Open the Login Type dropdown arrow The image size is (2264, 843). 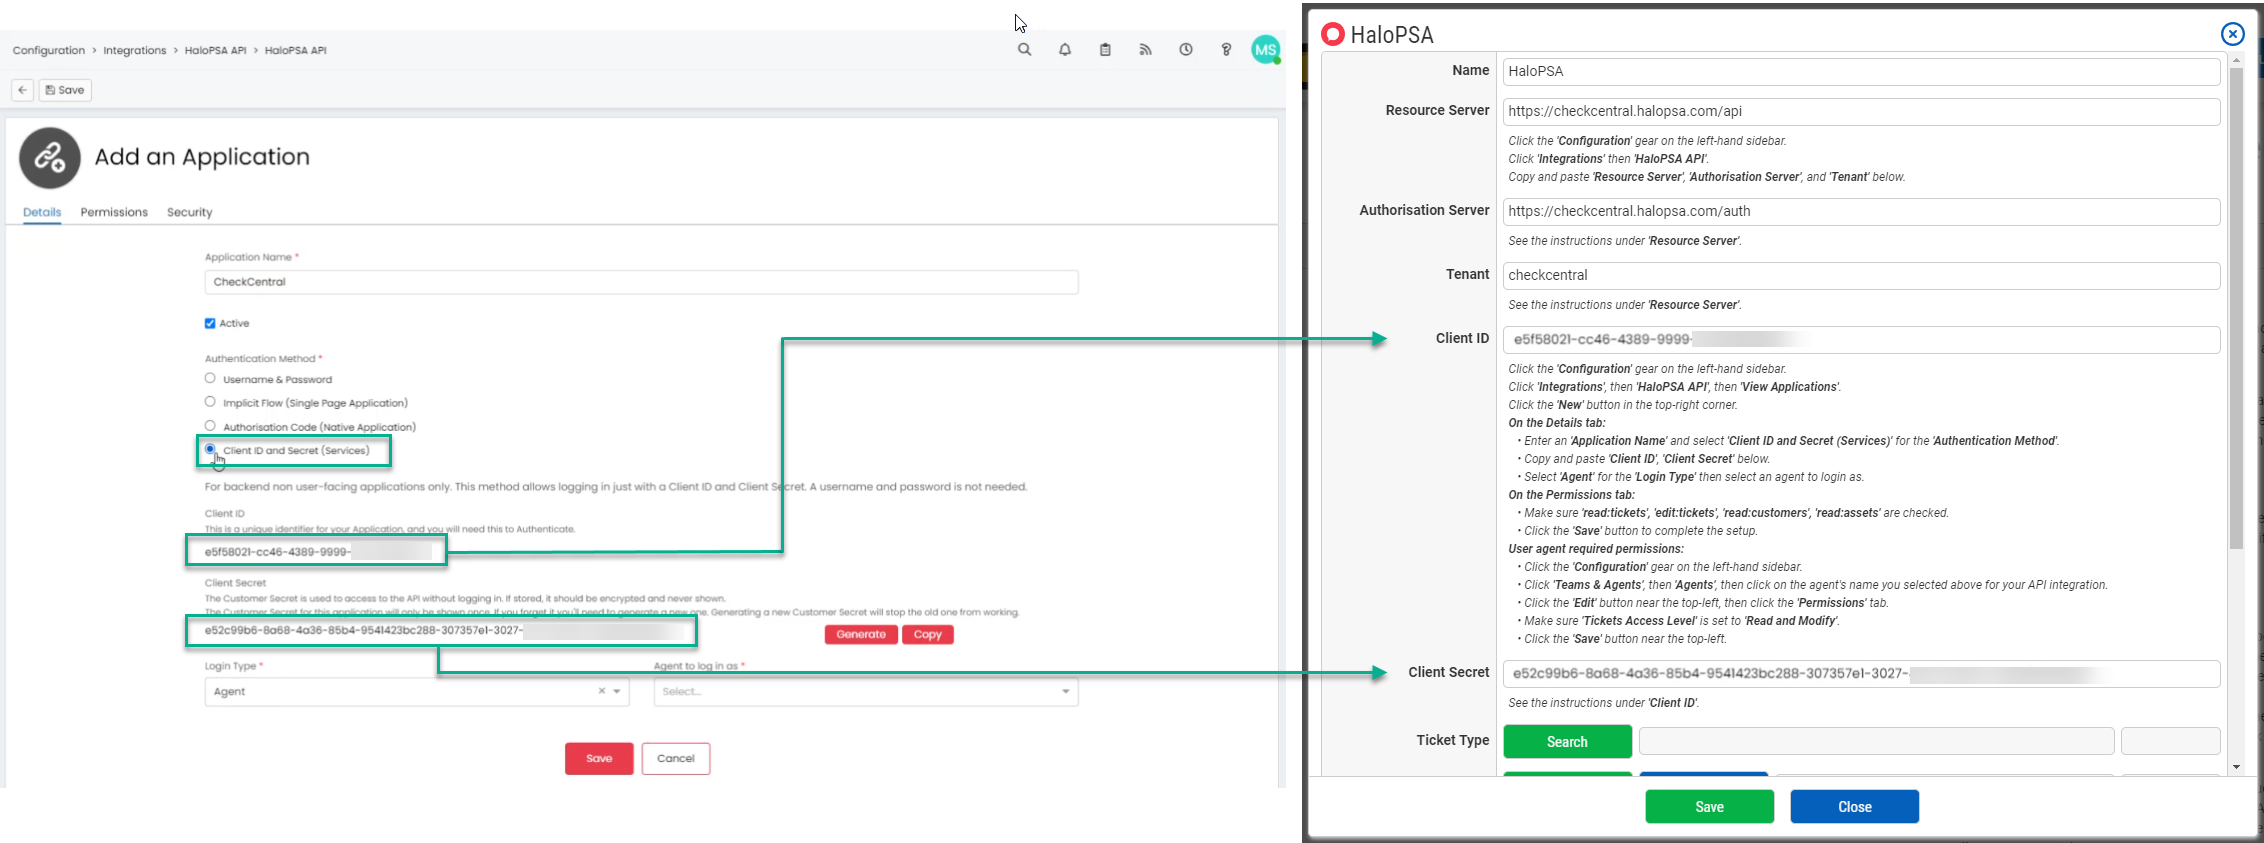617,691
